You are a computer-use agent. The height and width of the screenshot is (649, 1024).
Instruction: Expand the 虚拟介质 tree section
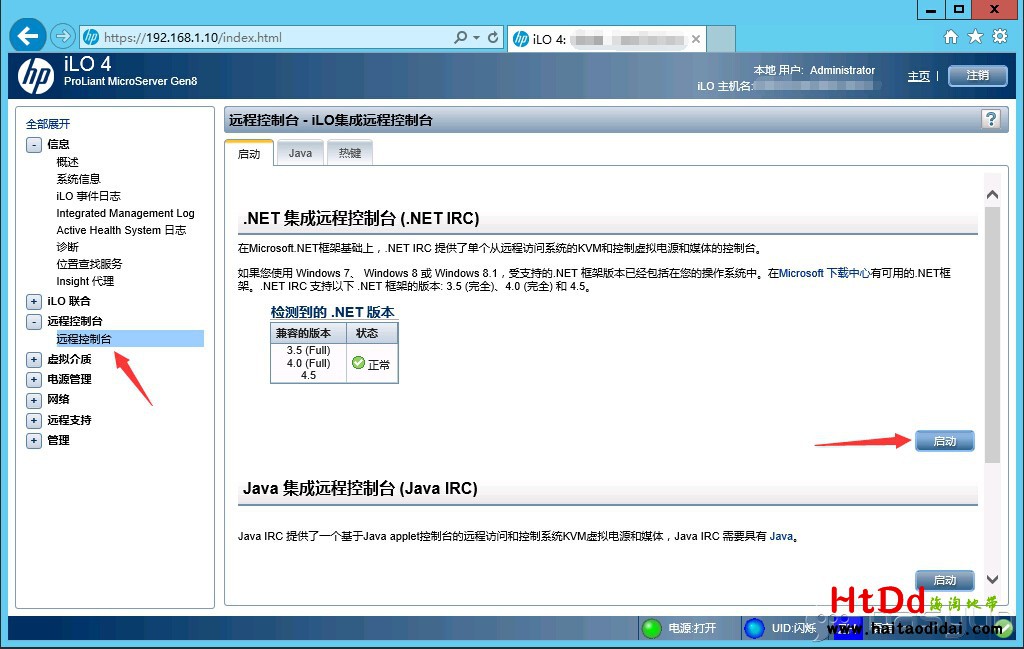(34, 360)
